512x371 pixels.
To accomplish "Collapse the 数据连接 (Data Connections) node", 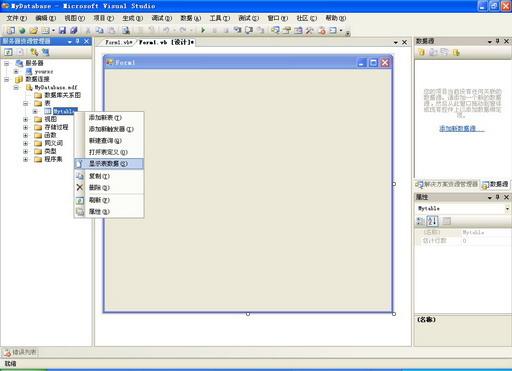I will (7, 79).
